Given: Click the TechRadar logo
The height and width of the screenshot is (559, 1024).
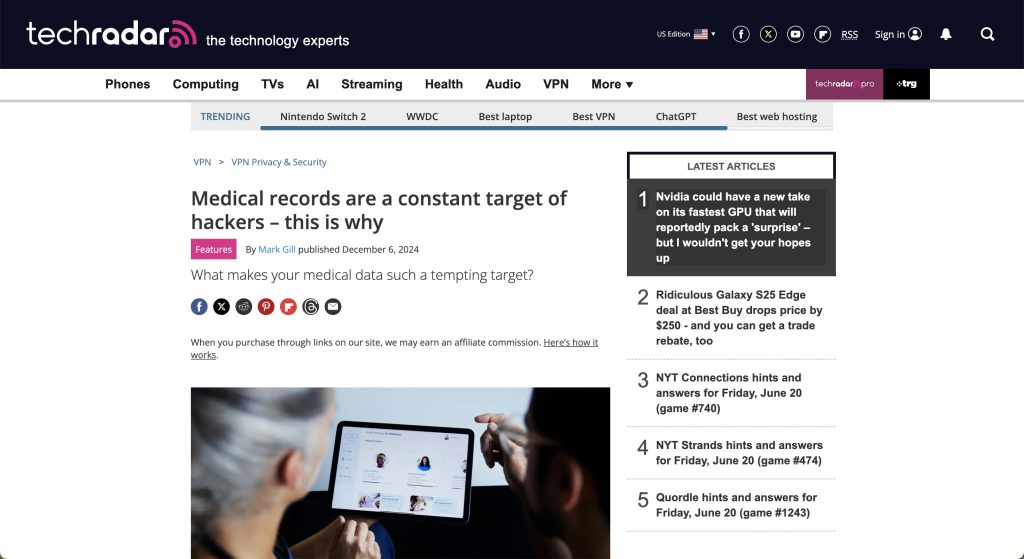Looking at the screenshot, I should 111,34.
